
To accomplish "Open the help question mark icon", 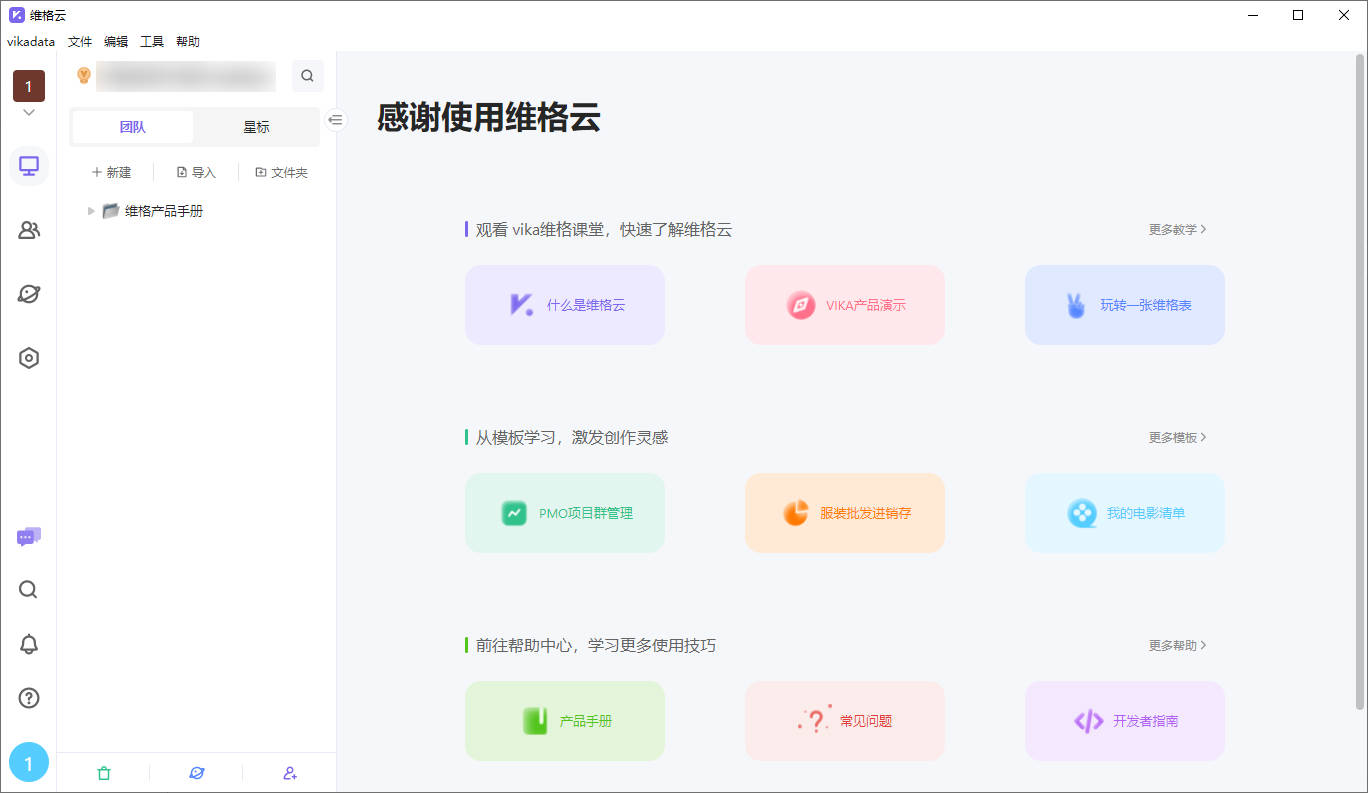I will point(29,698).
